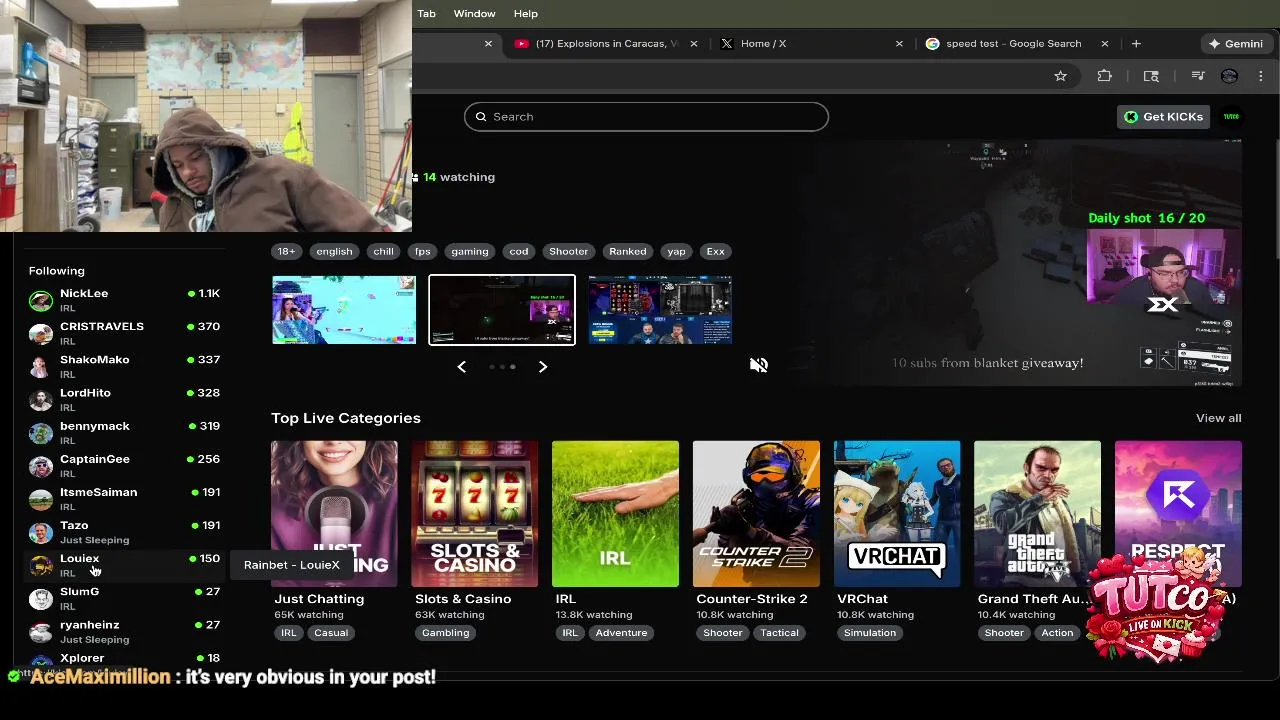Open the Gemini button in Chrome
Image resolution: width=1280 pixels, height=720 pixels.
1236,44
